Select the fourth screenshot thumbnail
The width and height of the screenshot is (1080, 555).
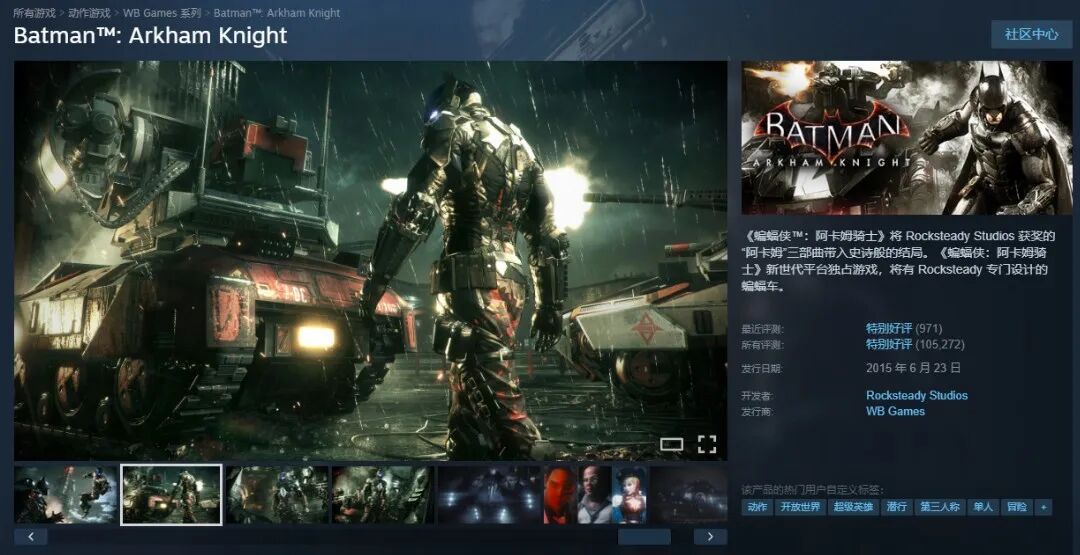pyautogui.click(x=383, y=494)
